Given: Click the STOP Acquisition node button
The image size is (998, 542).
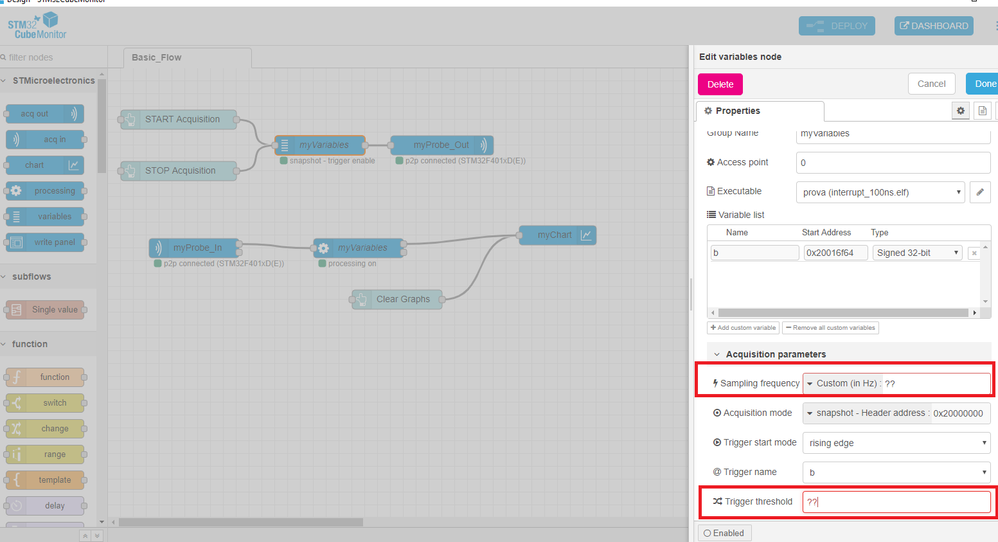Looking at the screenshot, I should [130, 170].
